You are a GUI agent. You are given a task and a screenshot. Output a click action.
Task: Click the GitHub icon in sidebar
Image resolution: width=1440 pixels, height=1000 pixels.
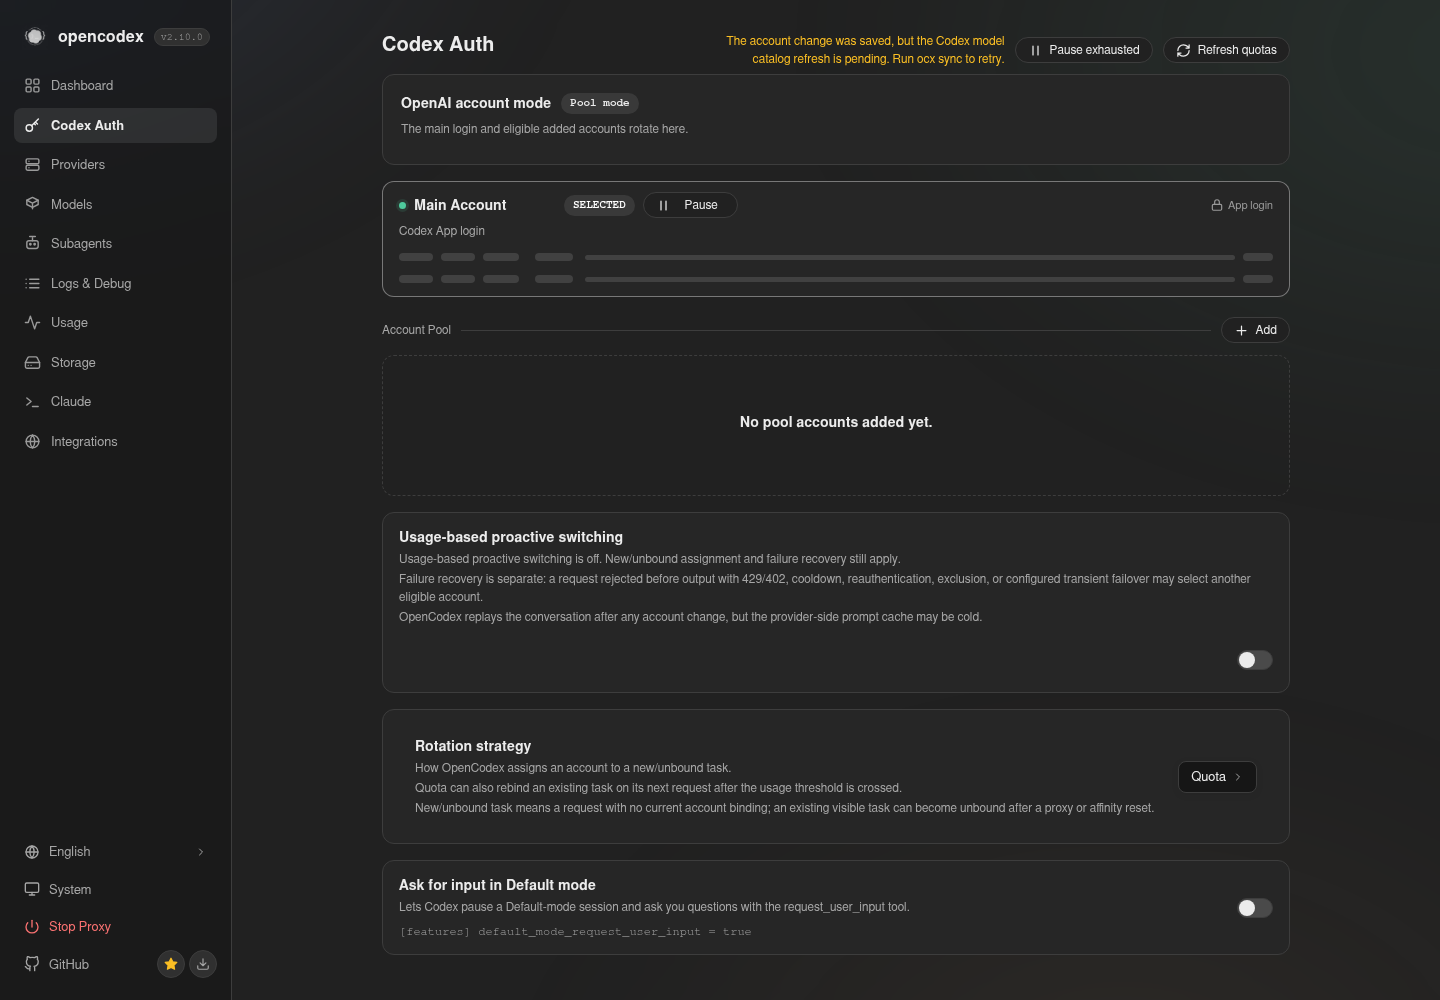coord(32,964)
